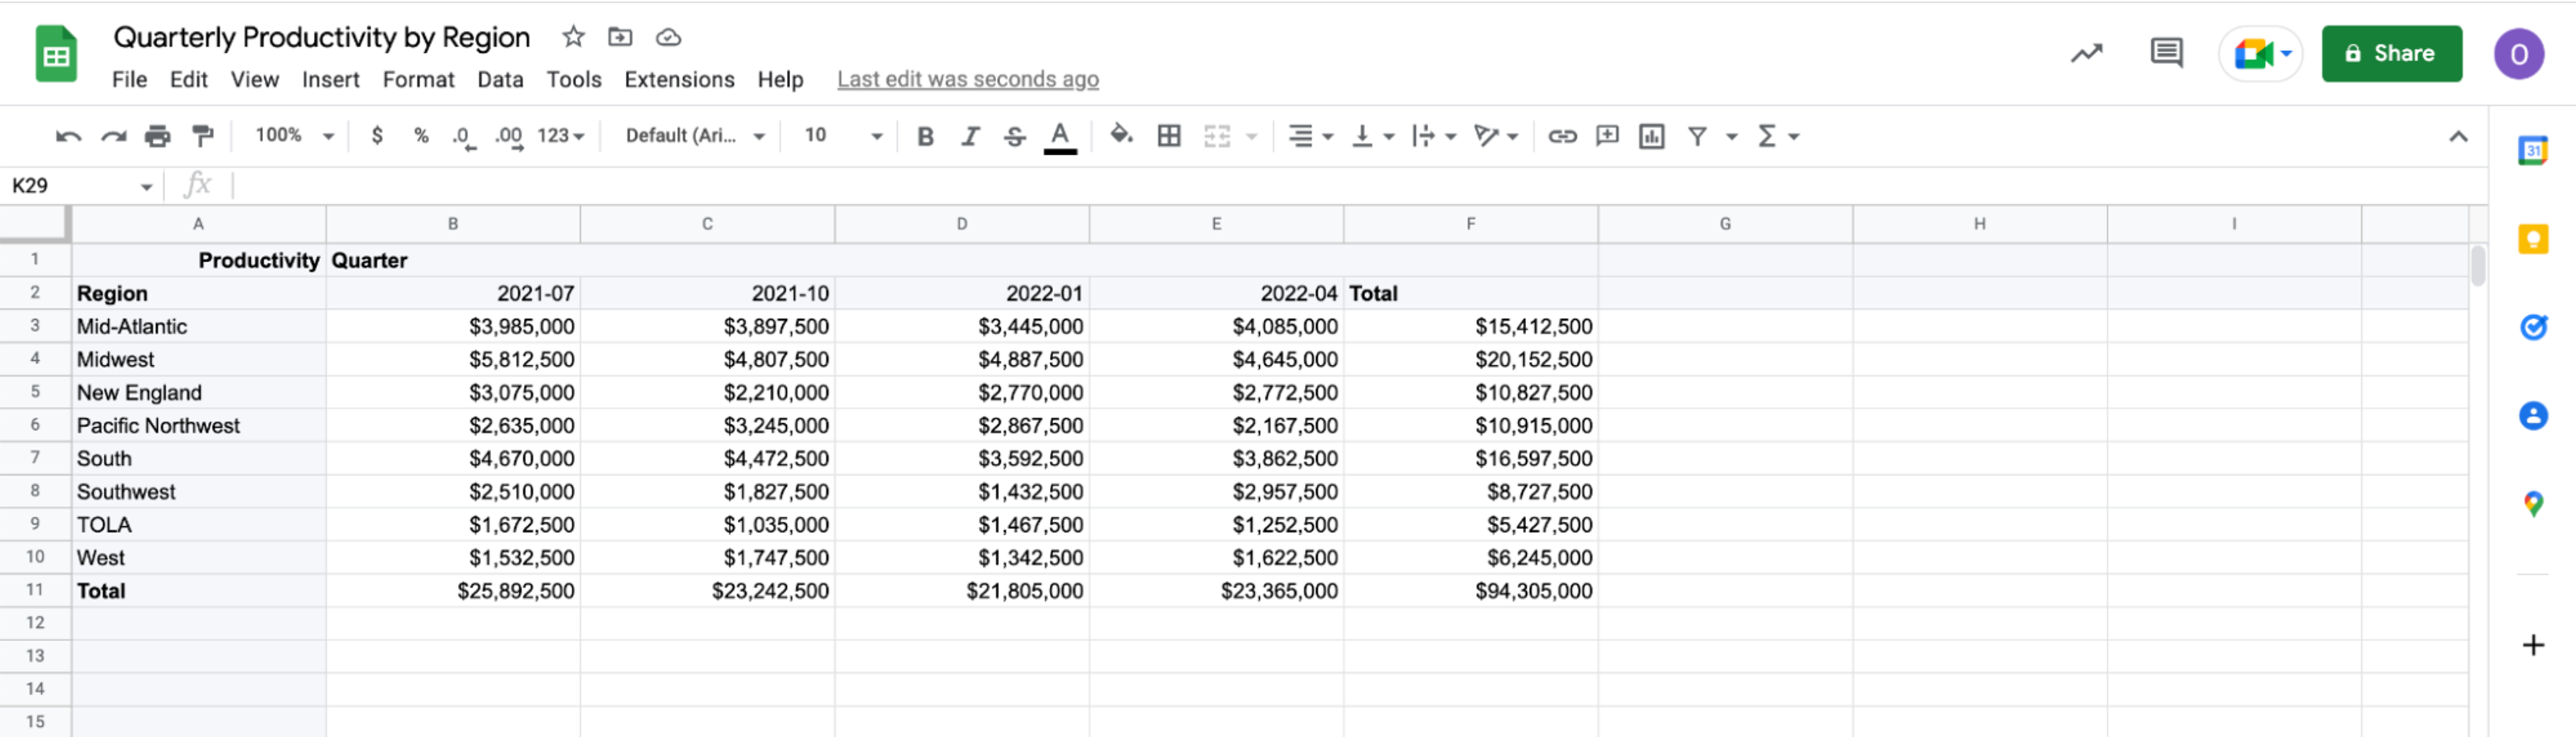
Task: Open Google Maps side panel
Action: click(x=2532, y=503)
